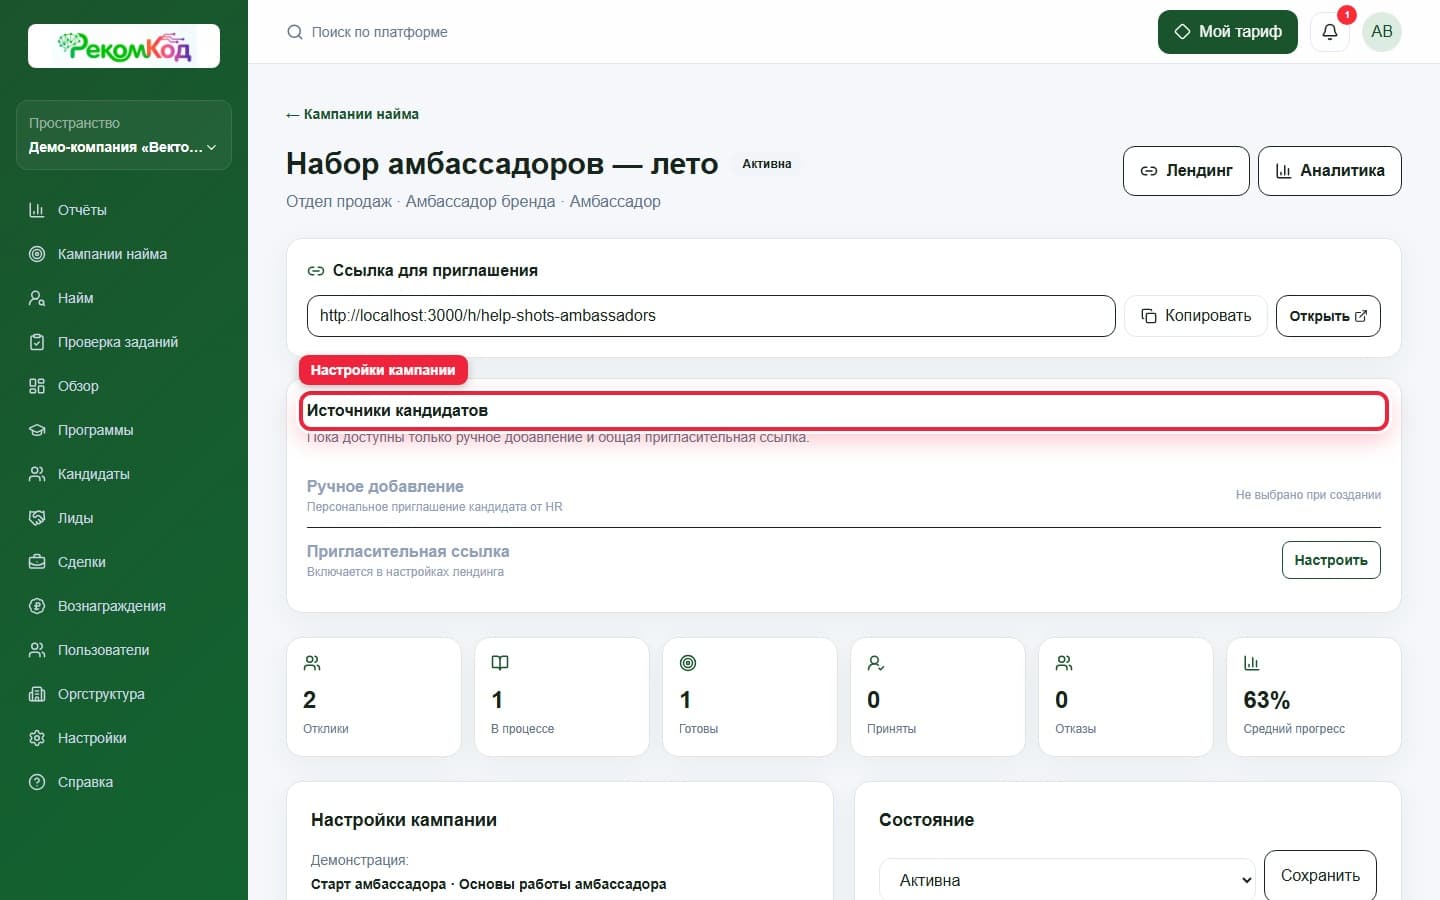Click the Отдел продаж breadcrumb text
1440x900 pixels.
[339, 201]
